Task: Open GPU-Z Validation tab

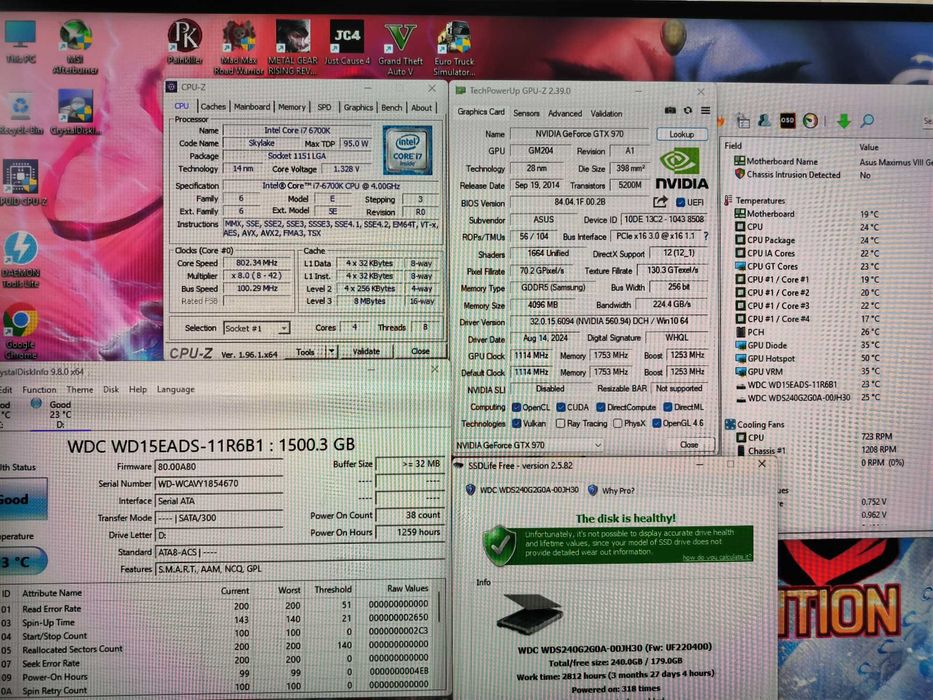Action: [606, 113]
